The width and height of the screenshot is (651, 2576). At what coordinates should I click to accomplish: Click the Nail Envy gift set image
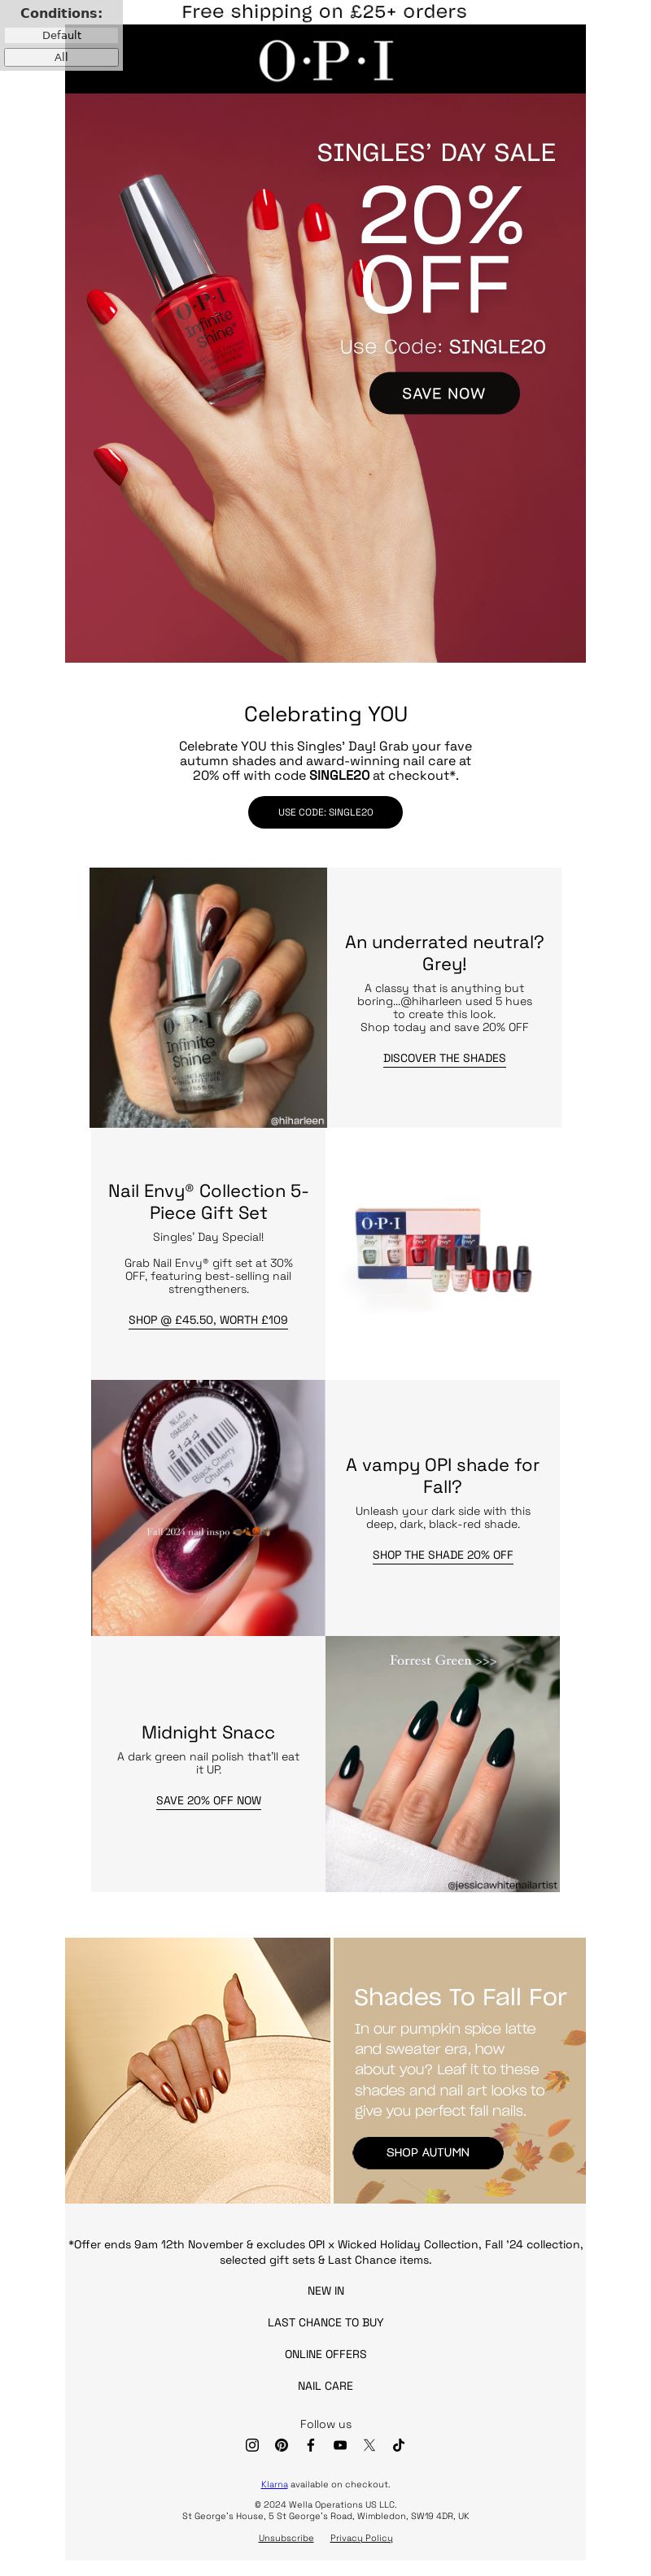[x=443, y=1254]
